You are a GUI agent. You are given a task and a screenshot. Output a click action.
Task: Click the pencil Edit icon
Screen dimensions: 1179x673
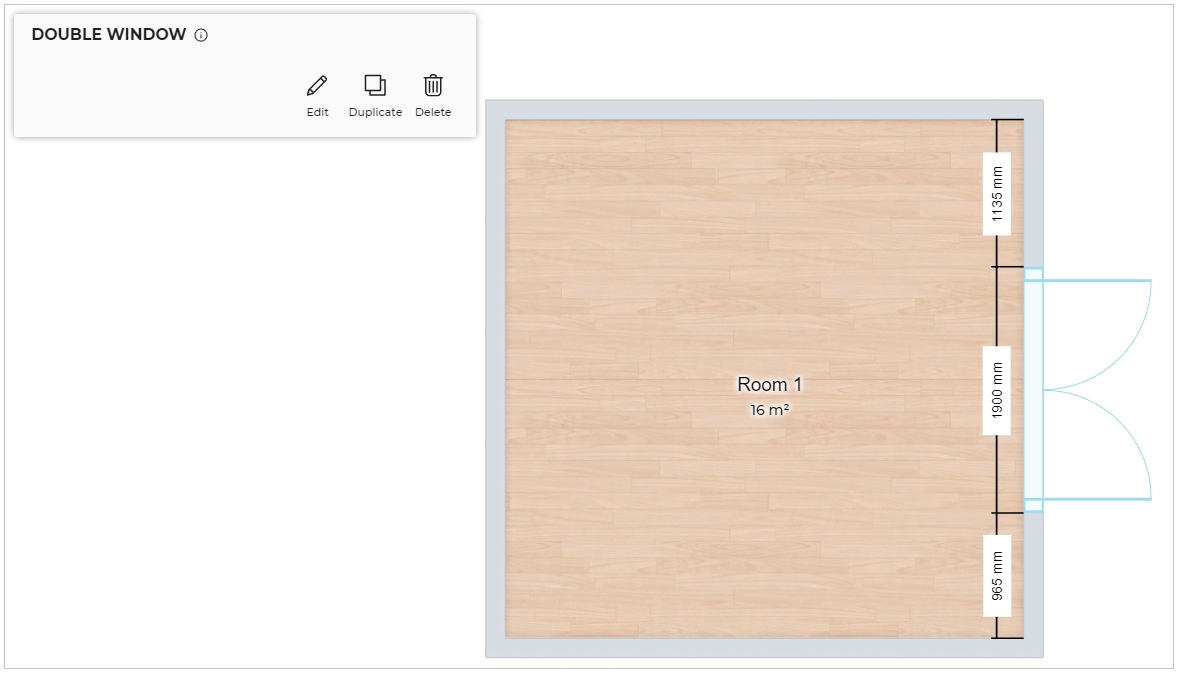317,86
